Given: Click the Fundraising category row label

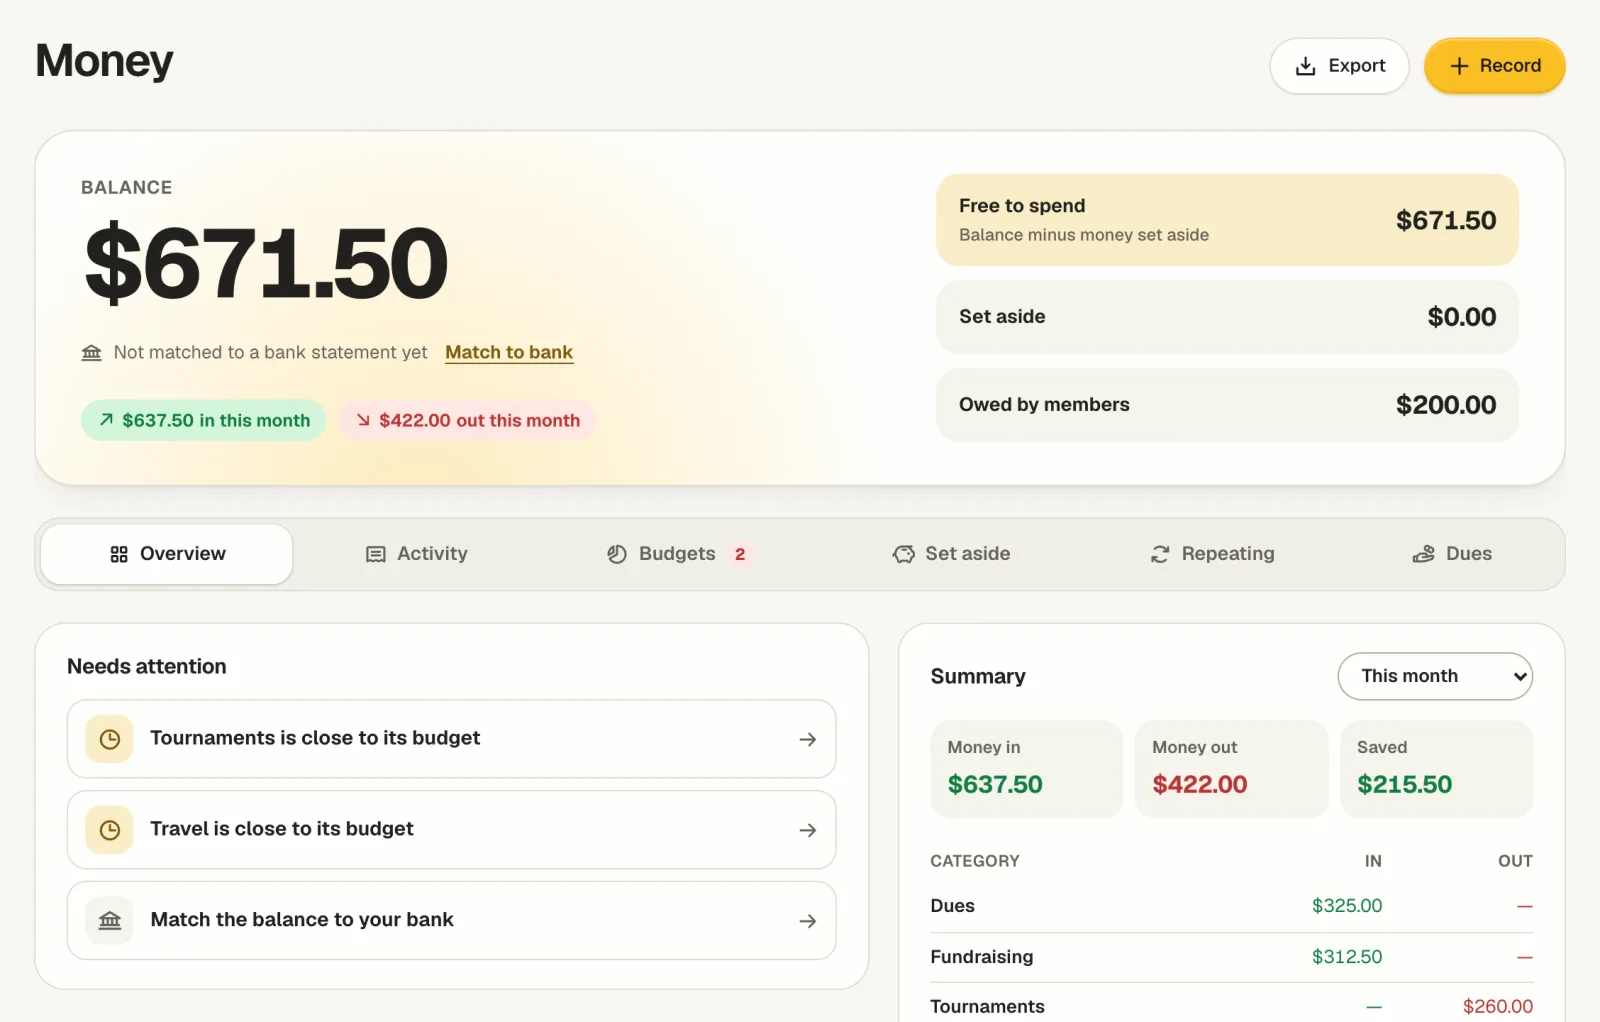Looking at the screenshot, I should pyautogui.click(x=981, y=957).
